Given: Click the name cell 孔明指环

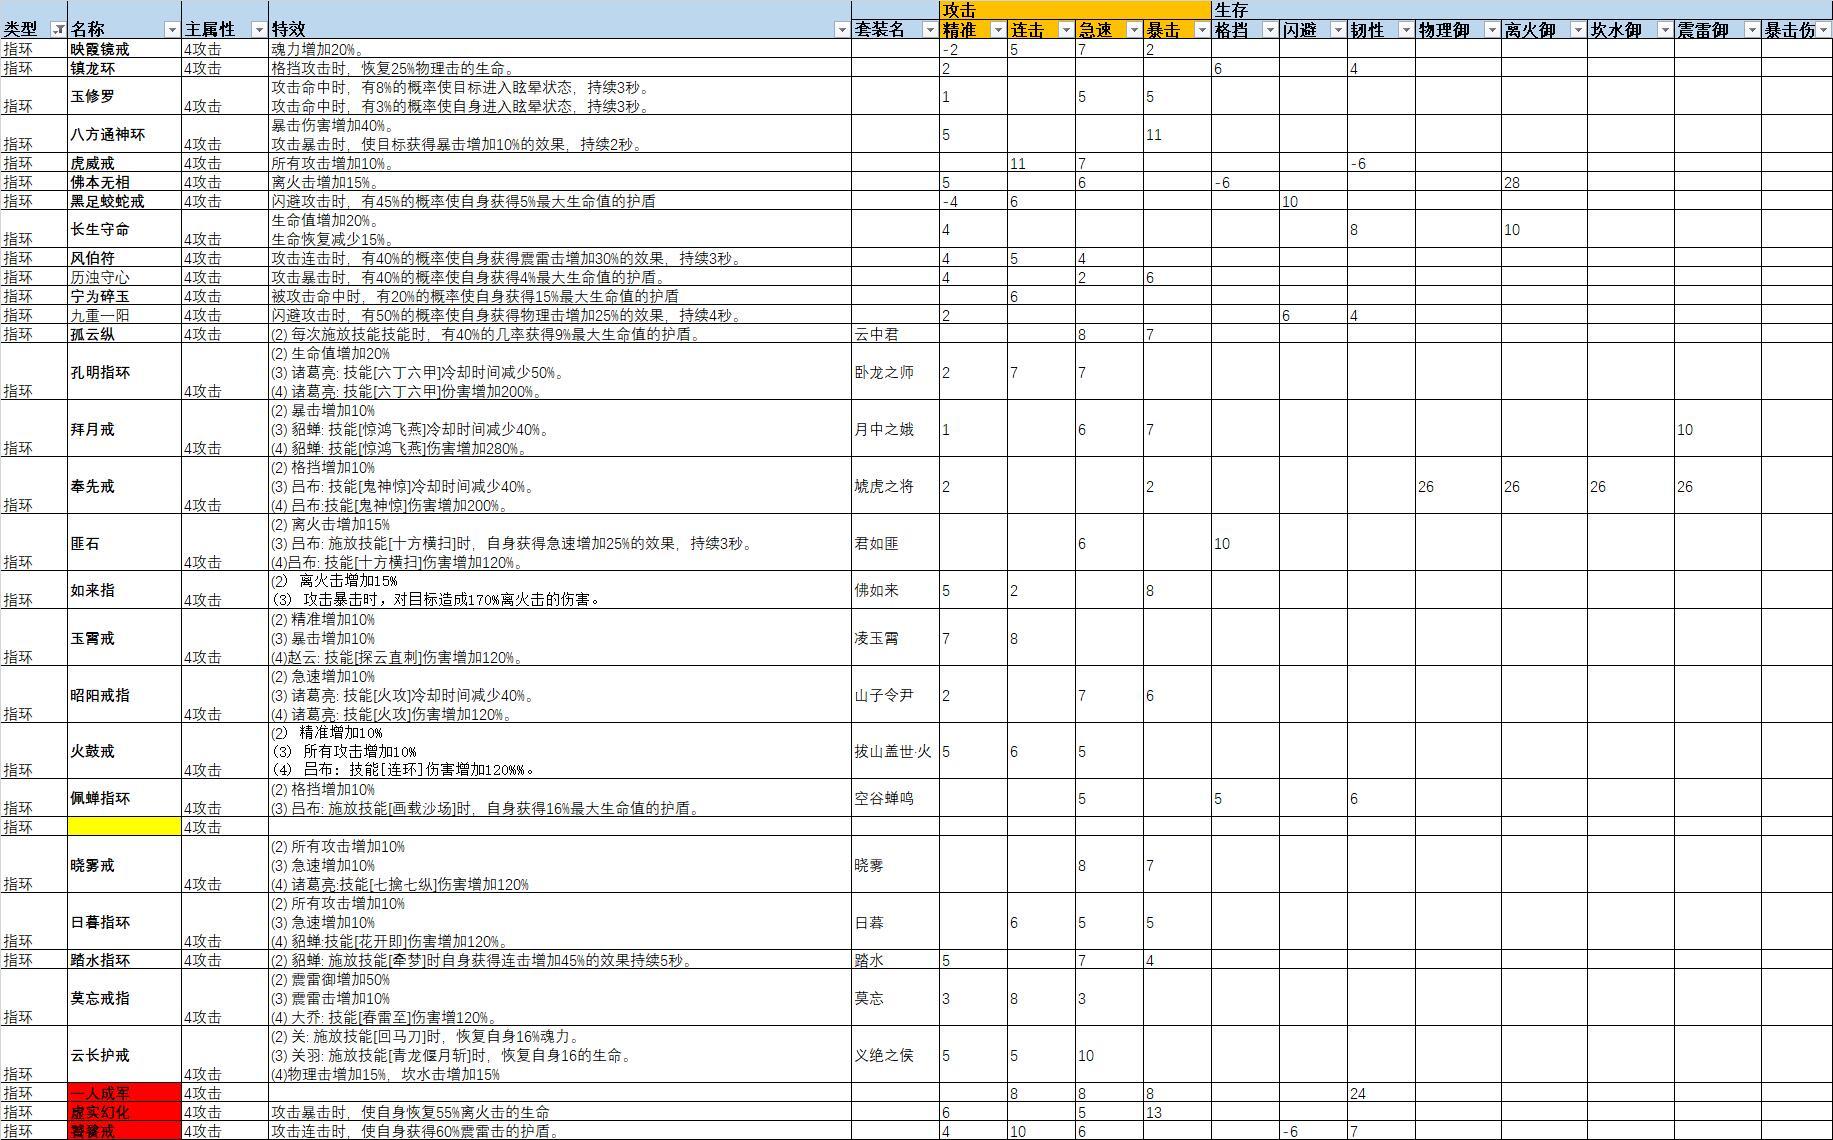Looking at the screenshot, I should pos(124,372).
